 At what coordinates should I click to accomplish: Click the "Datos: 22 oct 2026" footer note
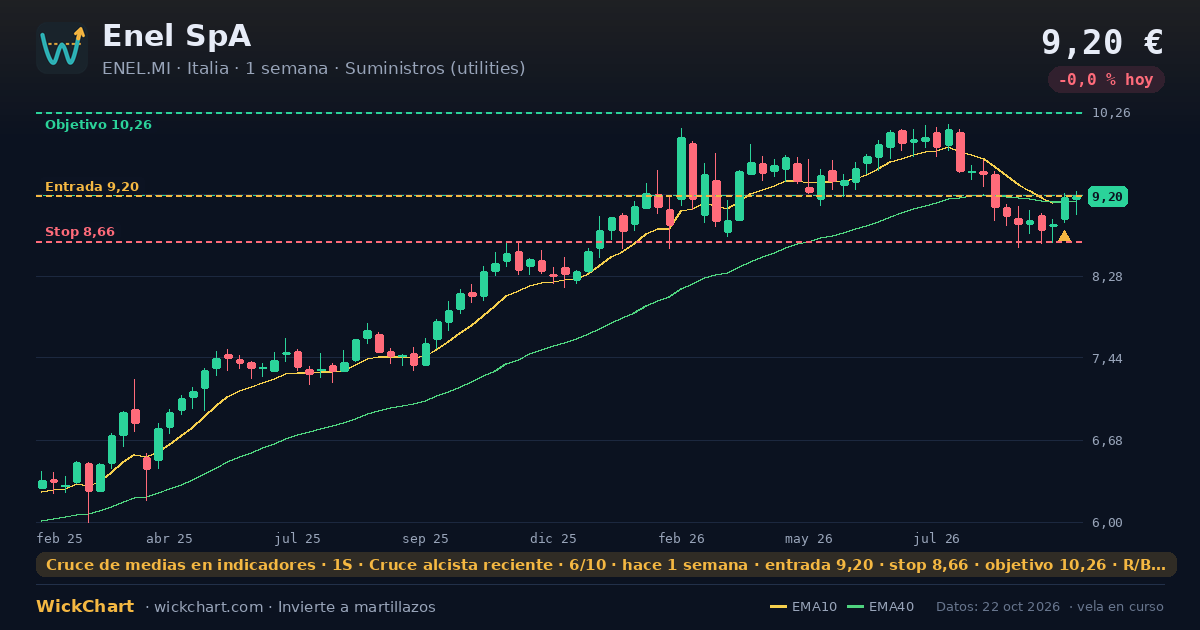pos(998,607)
